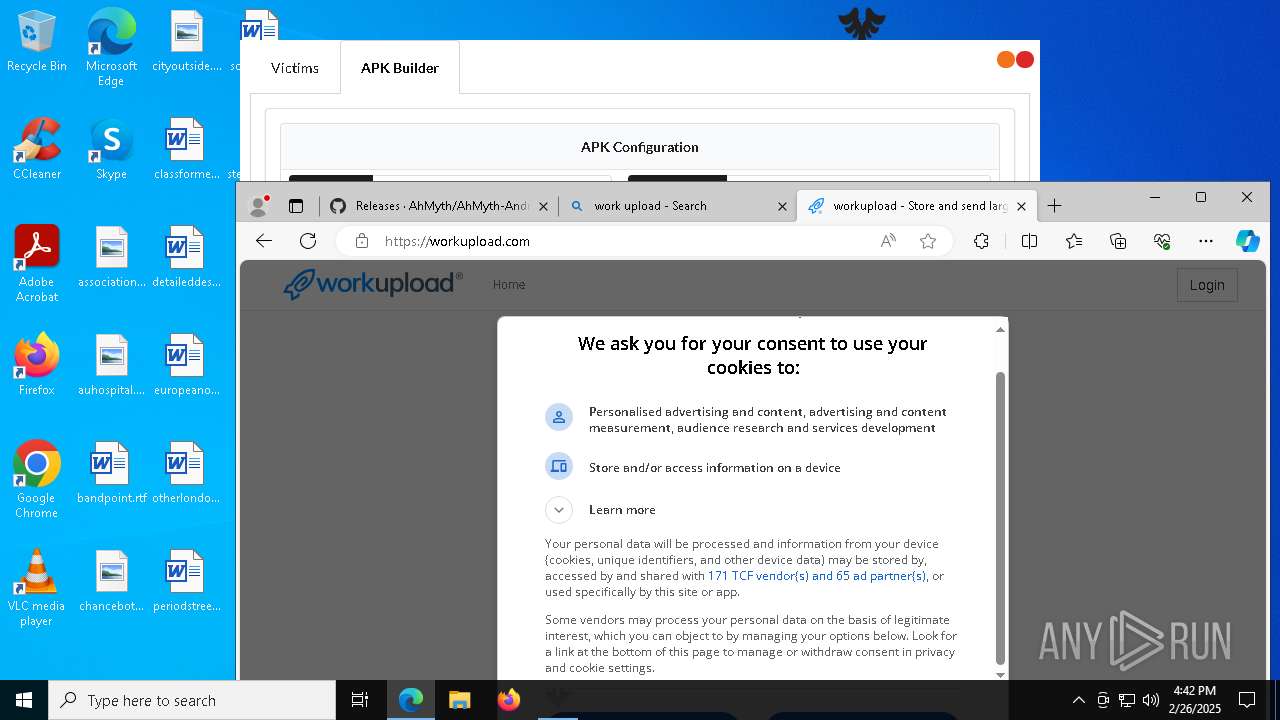
Task: Launch Firefox desktop shortcut
Action: pos(37,365)
